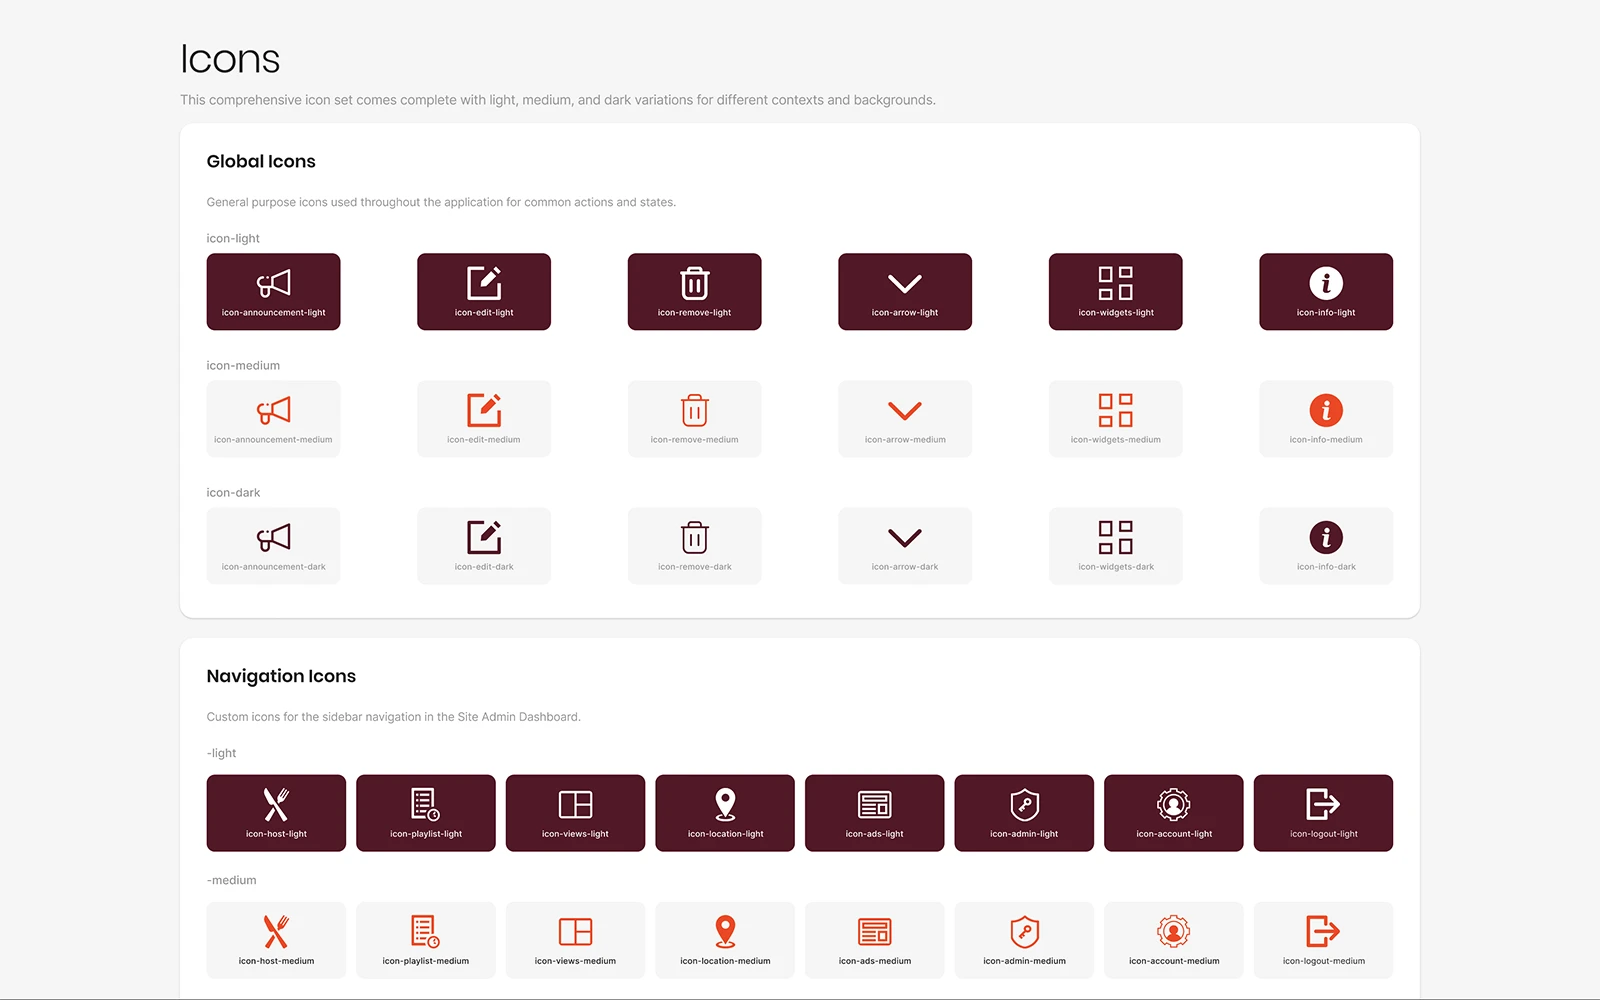The height and width of the screenshot is (1000, 1600).
Task: Click the -medium navigation row label
Action: [231, 880]
